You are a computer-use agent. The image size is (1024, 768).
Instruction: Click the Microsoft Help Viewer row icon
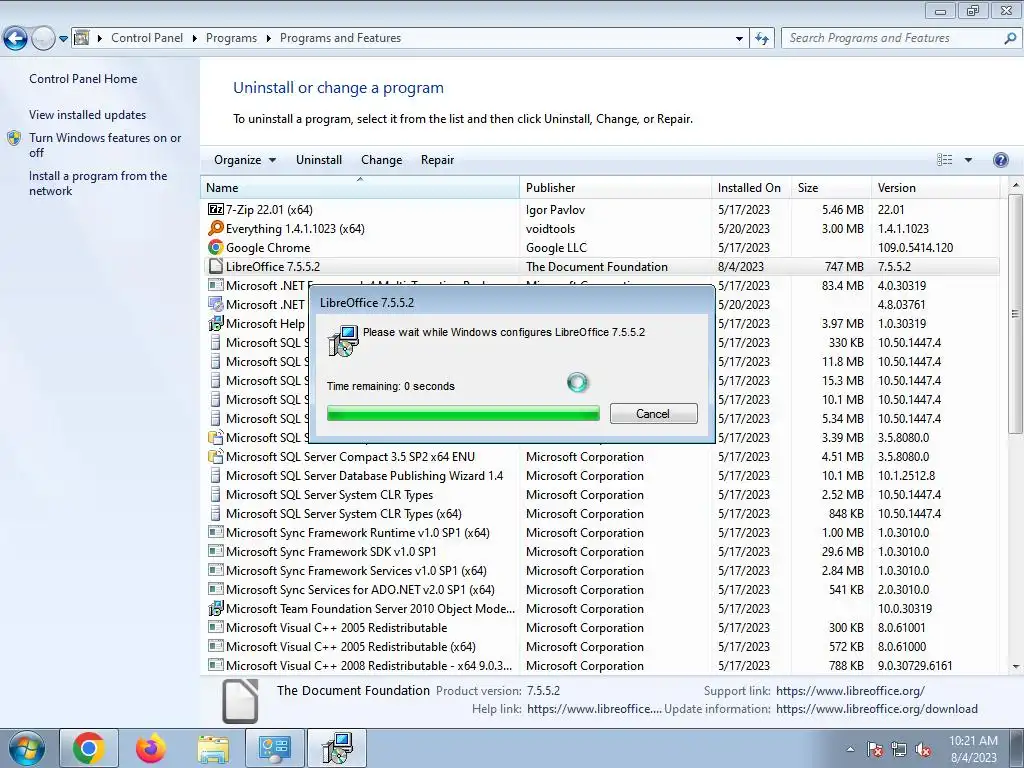pos(216,323)
